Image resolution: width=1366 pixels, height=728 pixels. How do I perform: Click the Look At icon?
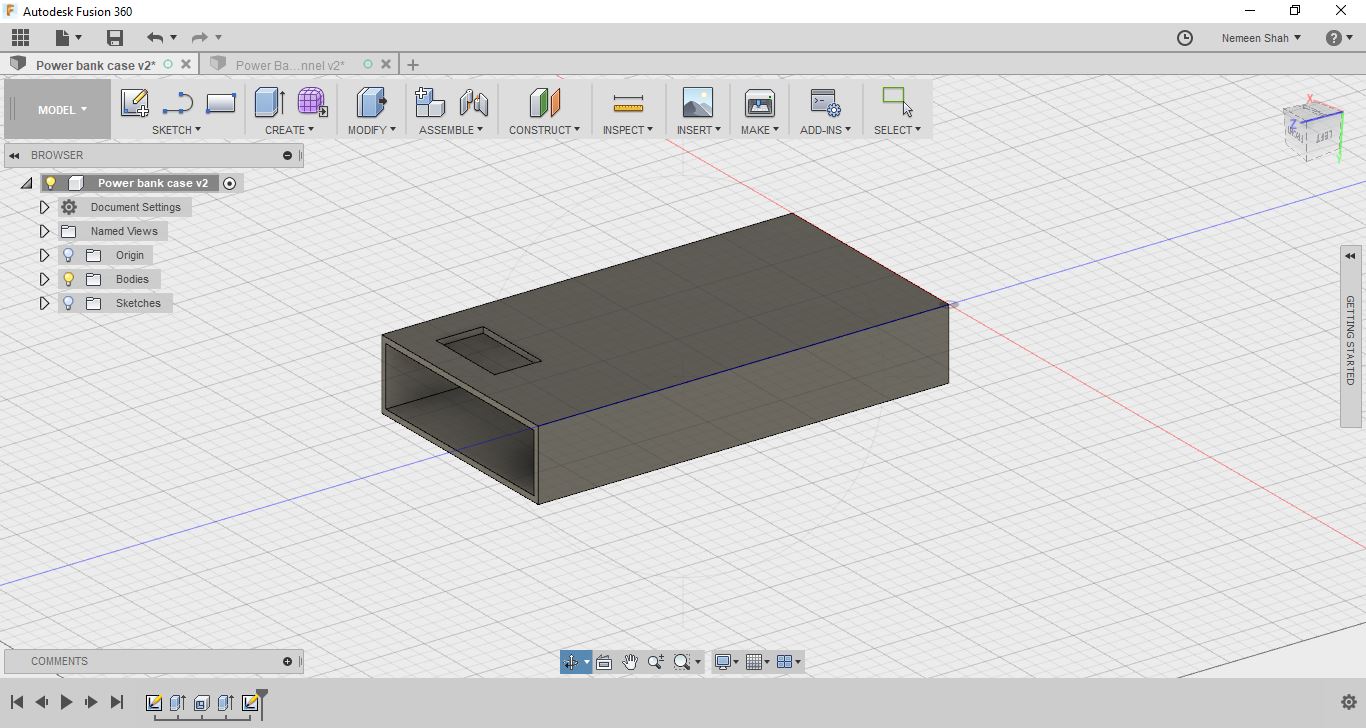tap(604, 662)
